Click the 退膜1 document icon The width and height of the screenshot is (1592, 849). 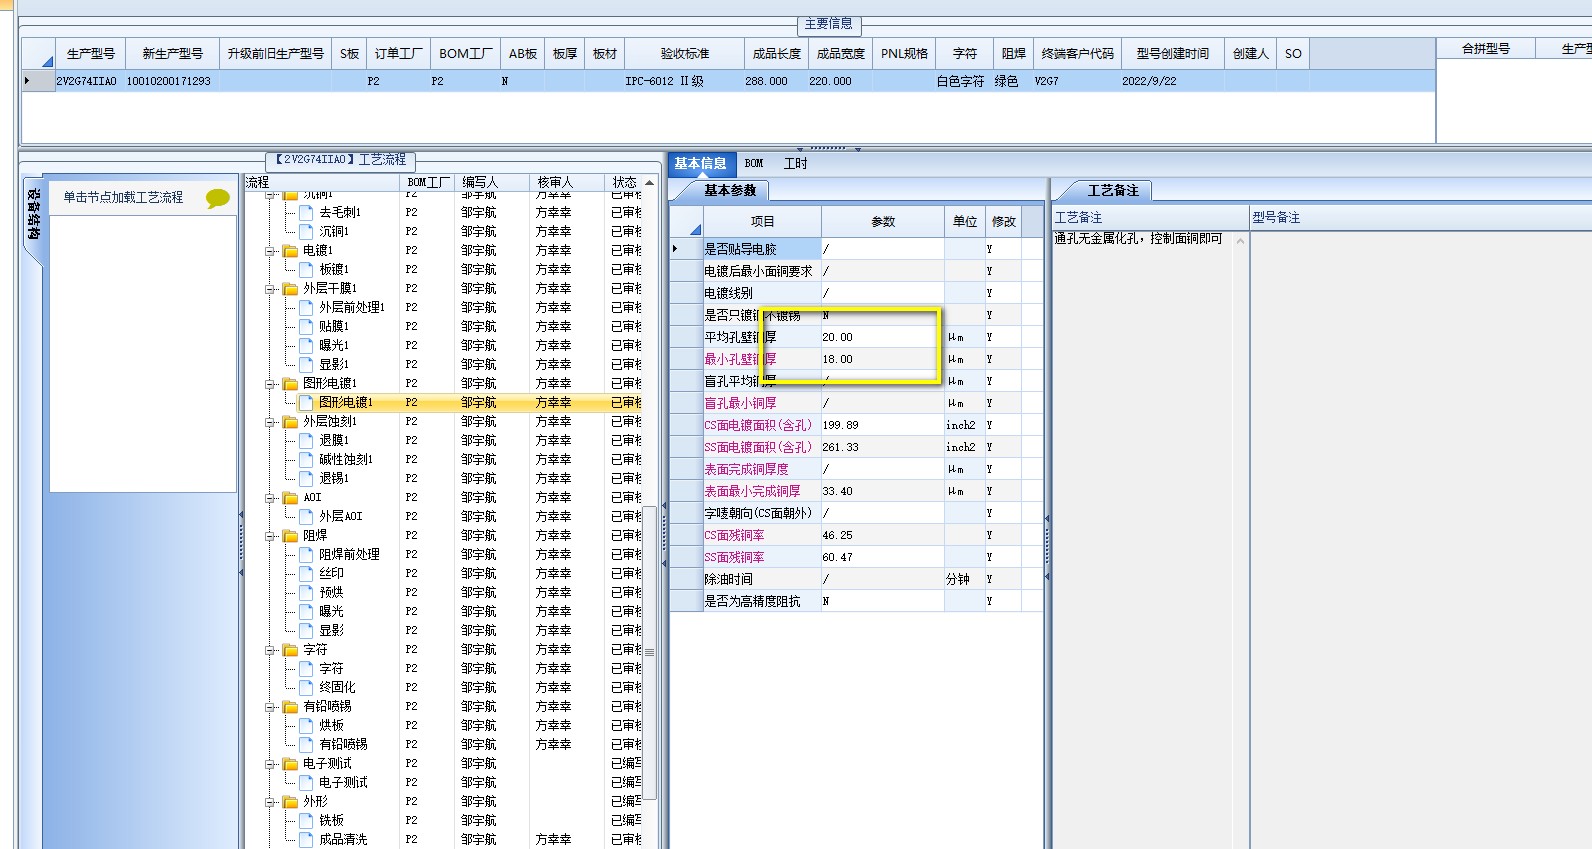pyautogui.click(x=306, y=440)
